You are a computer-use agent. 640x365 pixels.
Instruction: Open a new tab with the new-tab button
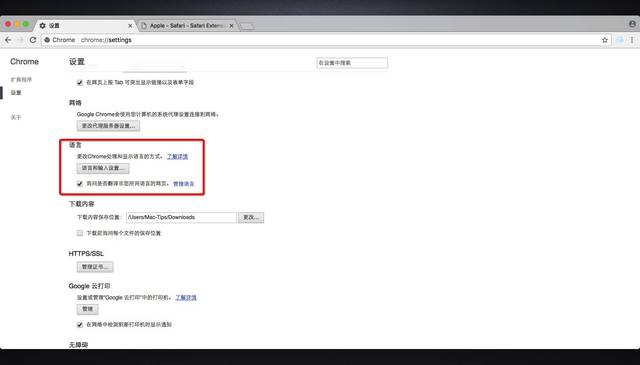pyautogui.click(x=246, y=26)
